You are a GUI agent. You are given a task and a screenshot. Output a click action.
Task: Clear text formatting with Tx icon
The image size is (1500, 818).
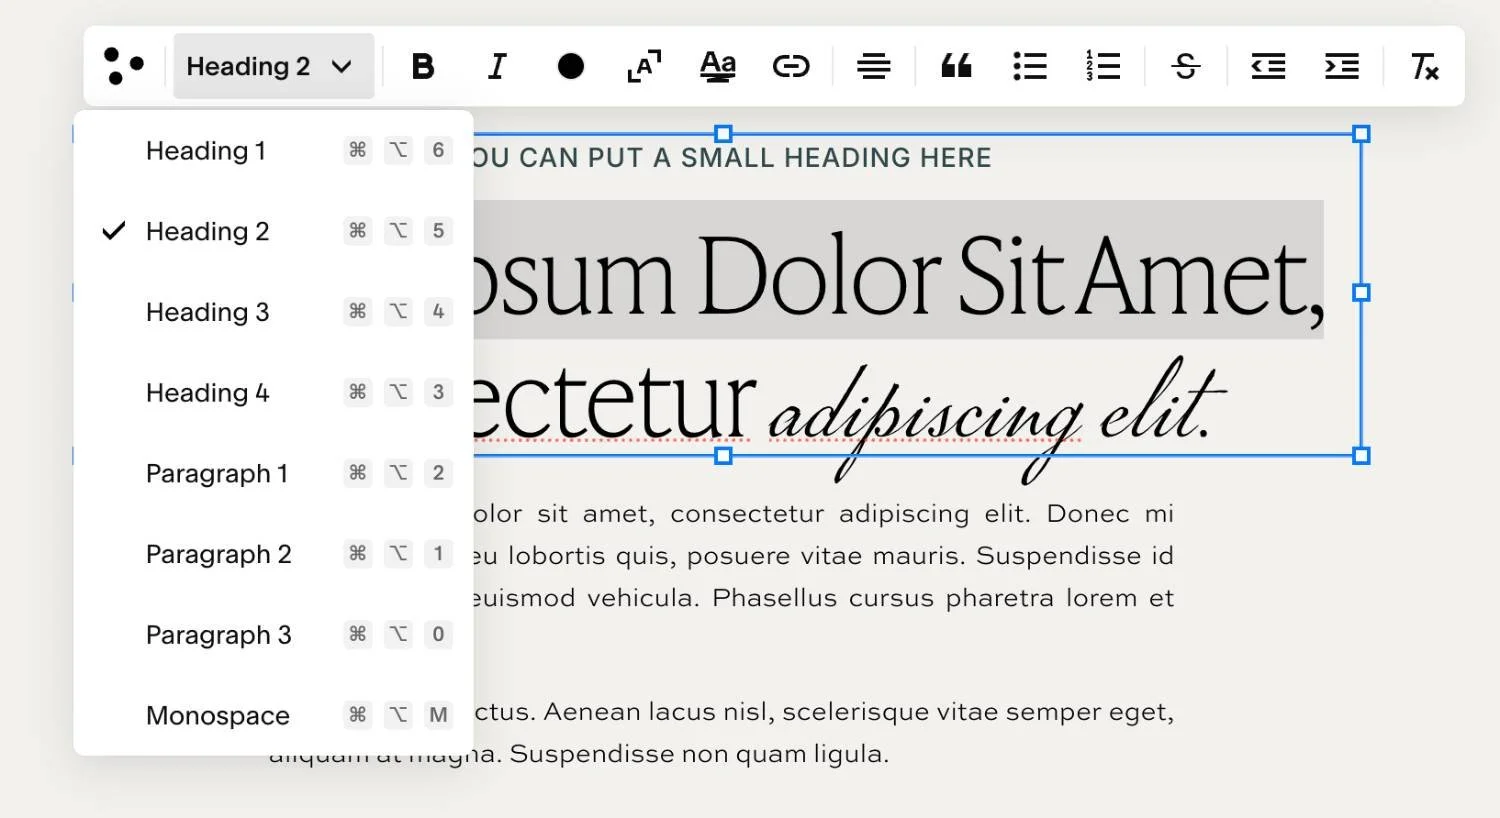[x=1424, y=67]
